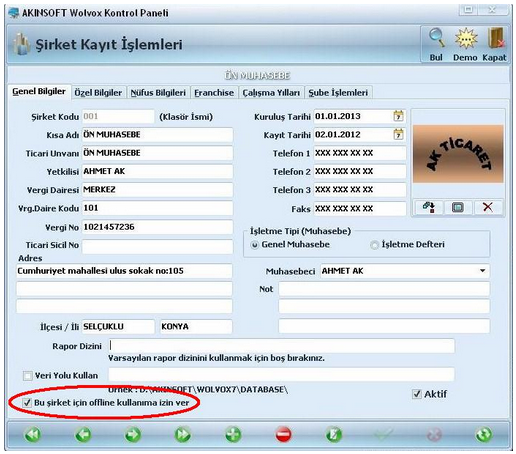Jump to last record navigation button
This screenshot has width=516, height=454.
point(183,435)
